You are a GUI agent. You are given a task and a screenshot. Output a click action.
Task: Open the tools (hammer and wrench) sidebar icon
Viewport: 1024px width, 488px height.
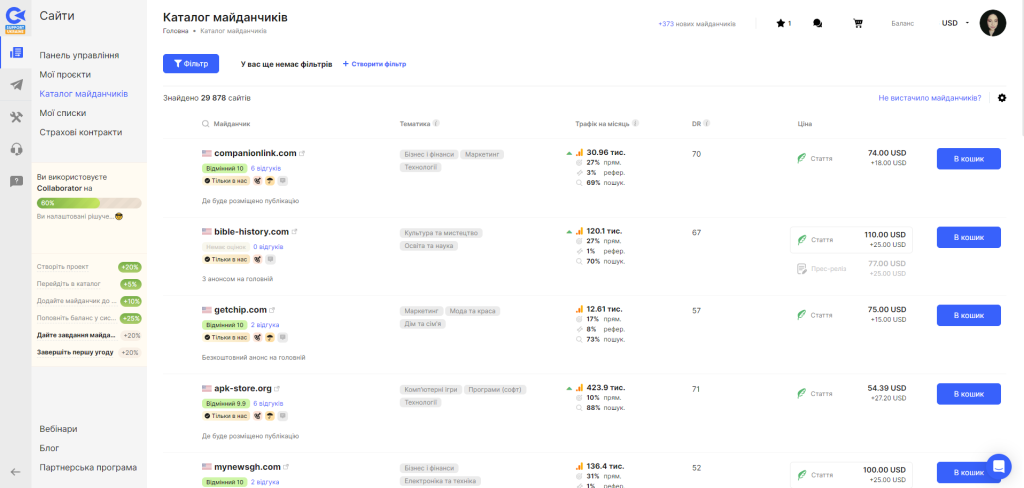coord(16,117)
